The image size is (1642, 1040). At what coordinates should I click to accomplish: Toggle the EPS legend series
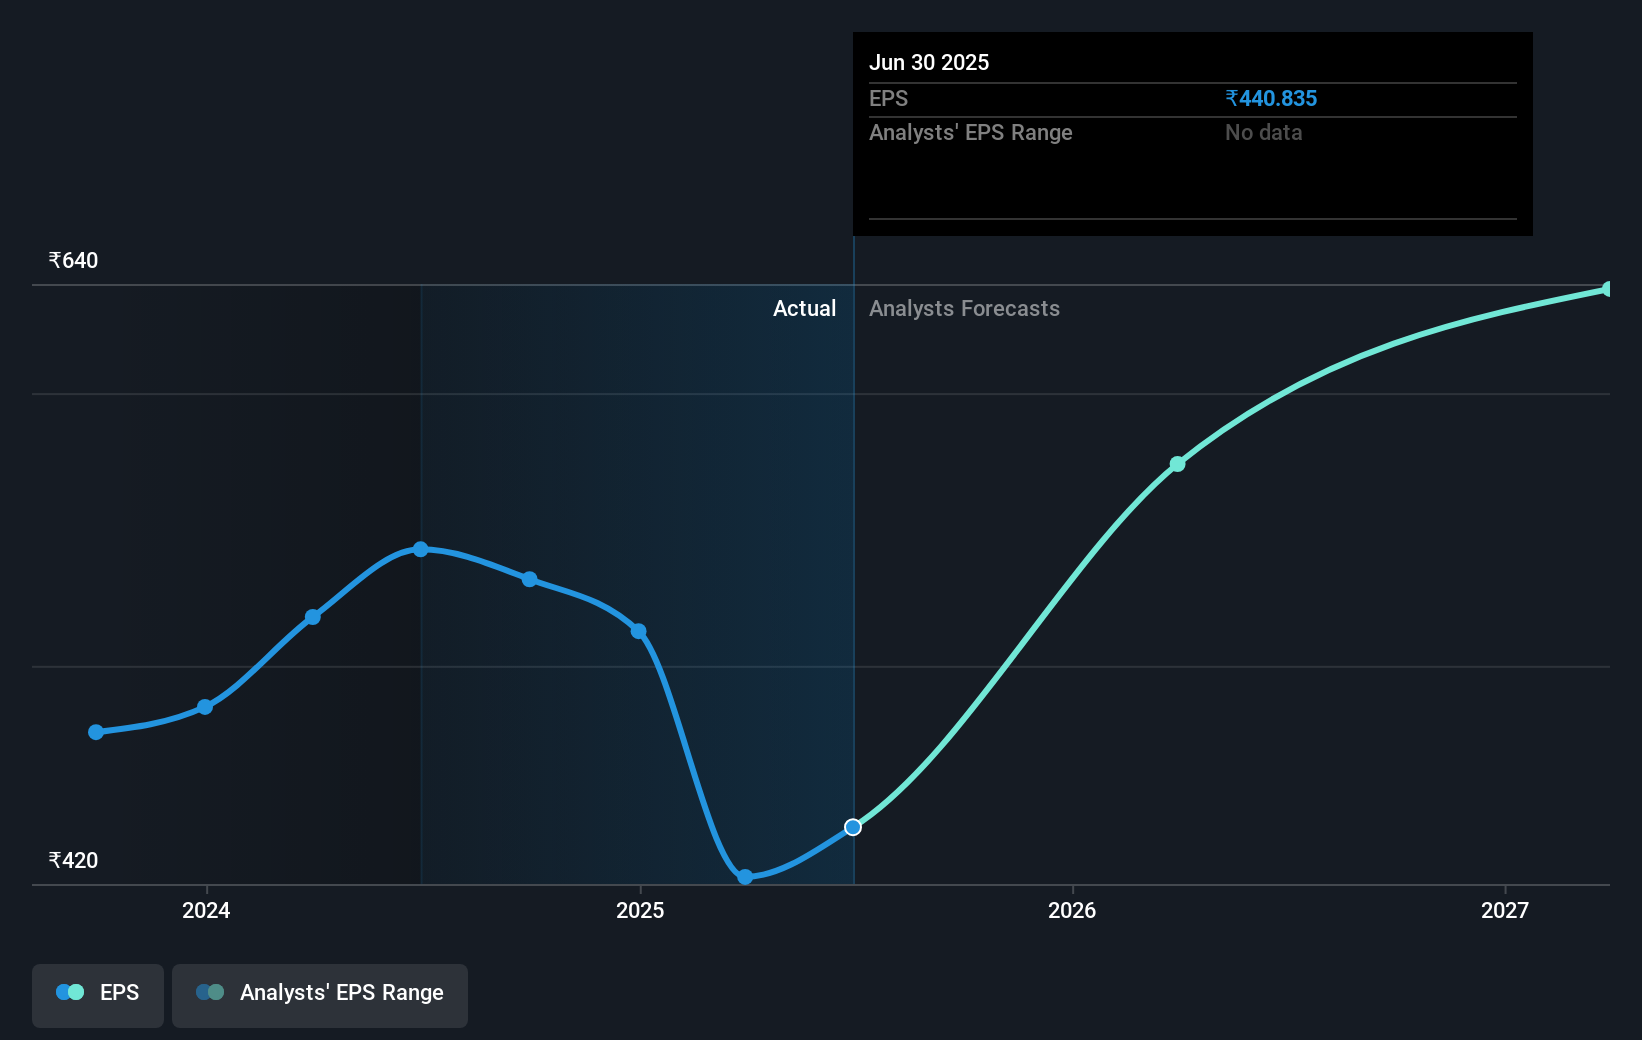click(x=98, y=995)
